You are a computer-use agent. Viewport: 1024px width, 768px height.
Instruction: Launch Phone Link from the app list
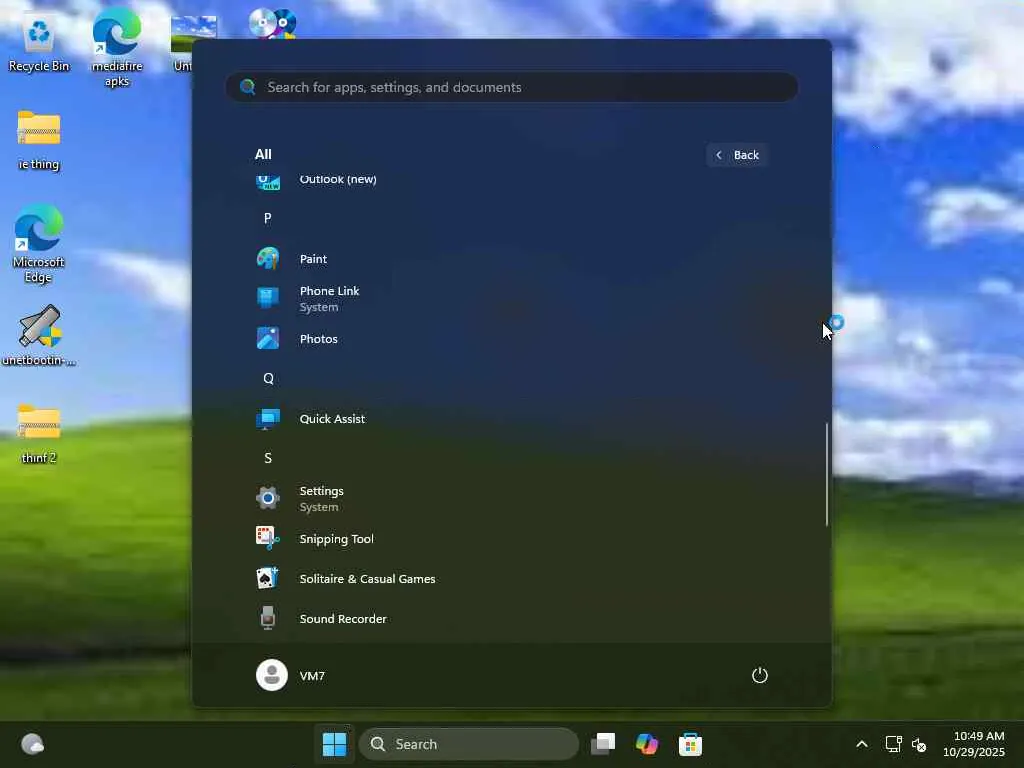pyautogui.click(x=329, y=298)
